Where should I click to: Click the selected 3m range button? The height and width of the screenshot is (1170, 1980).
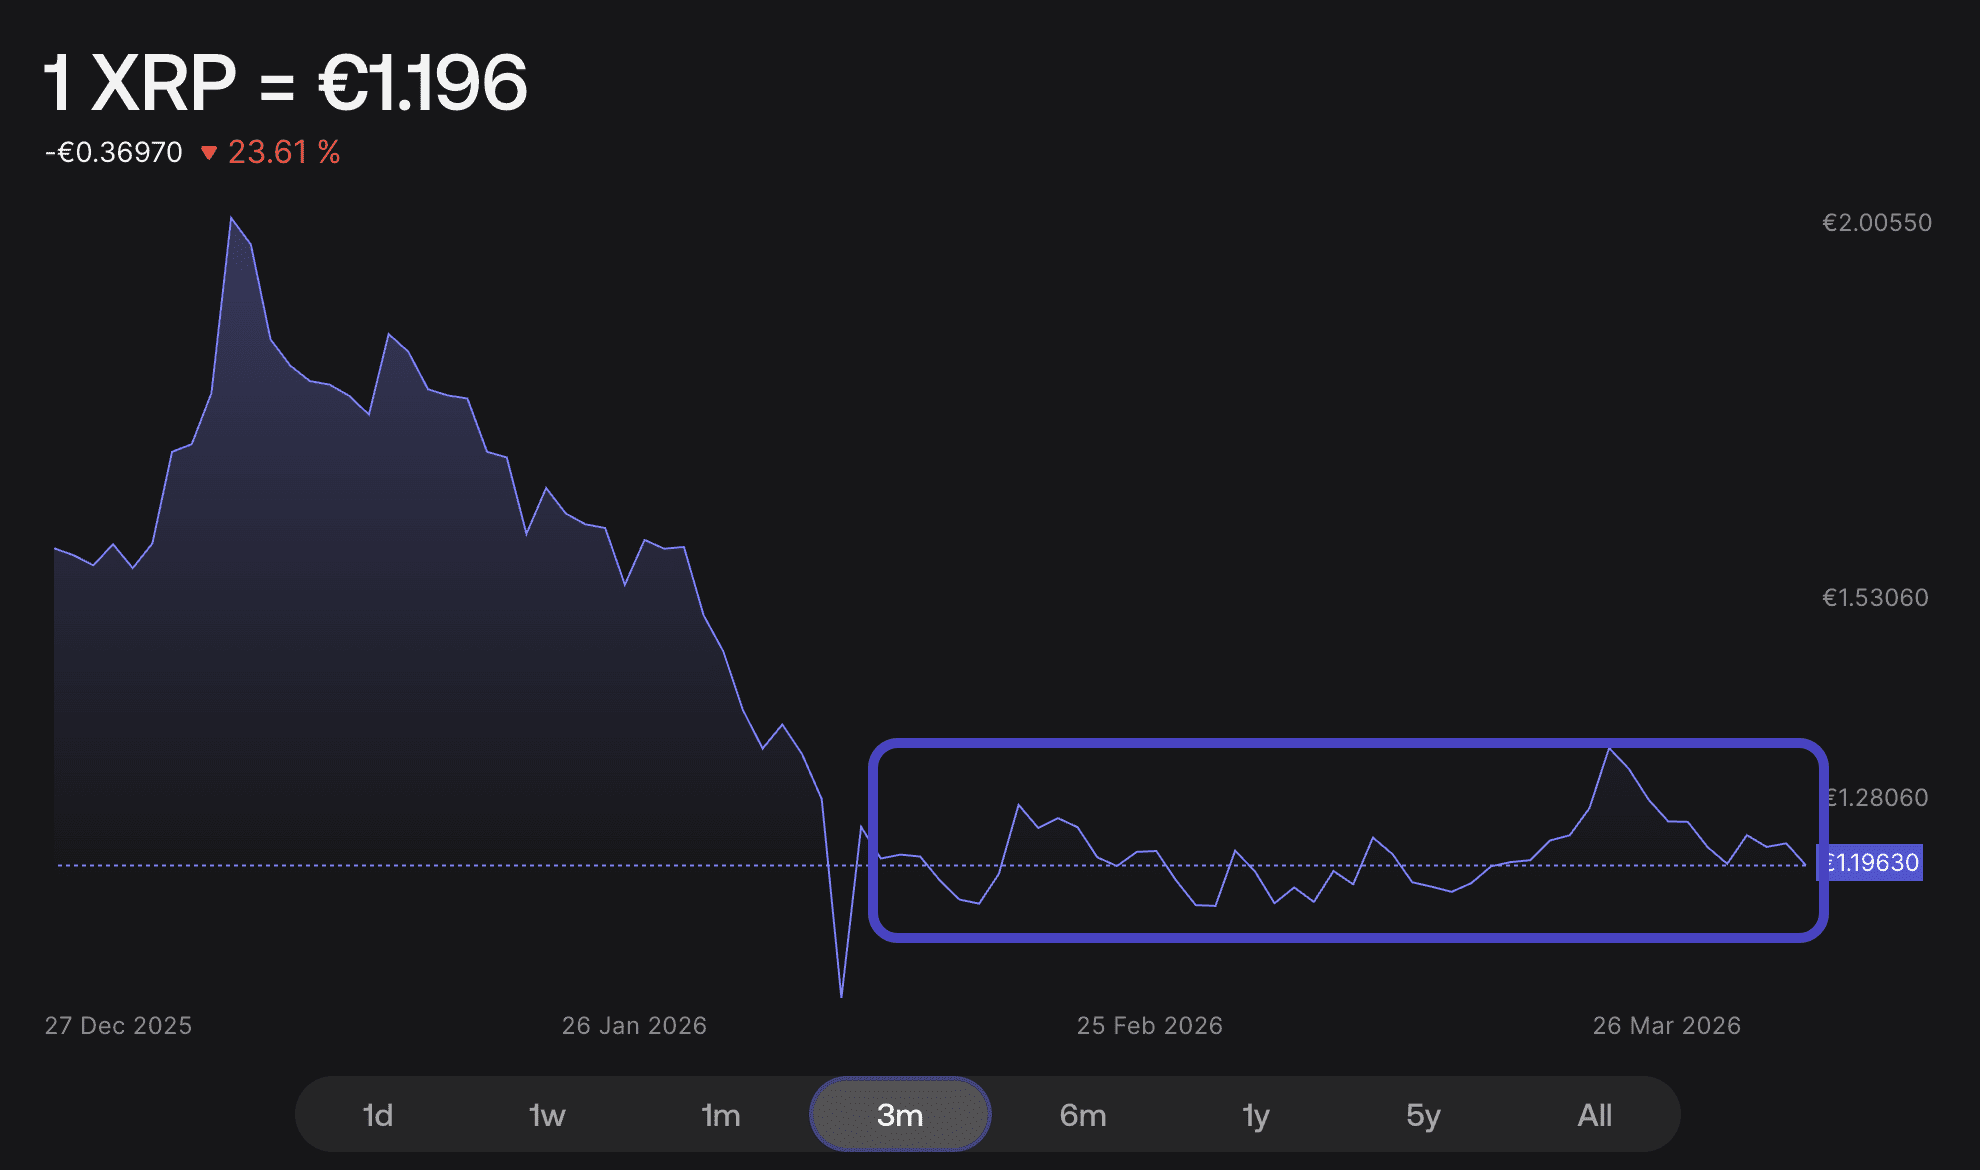(900, 1115)
